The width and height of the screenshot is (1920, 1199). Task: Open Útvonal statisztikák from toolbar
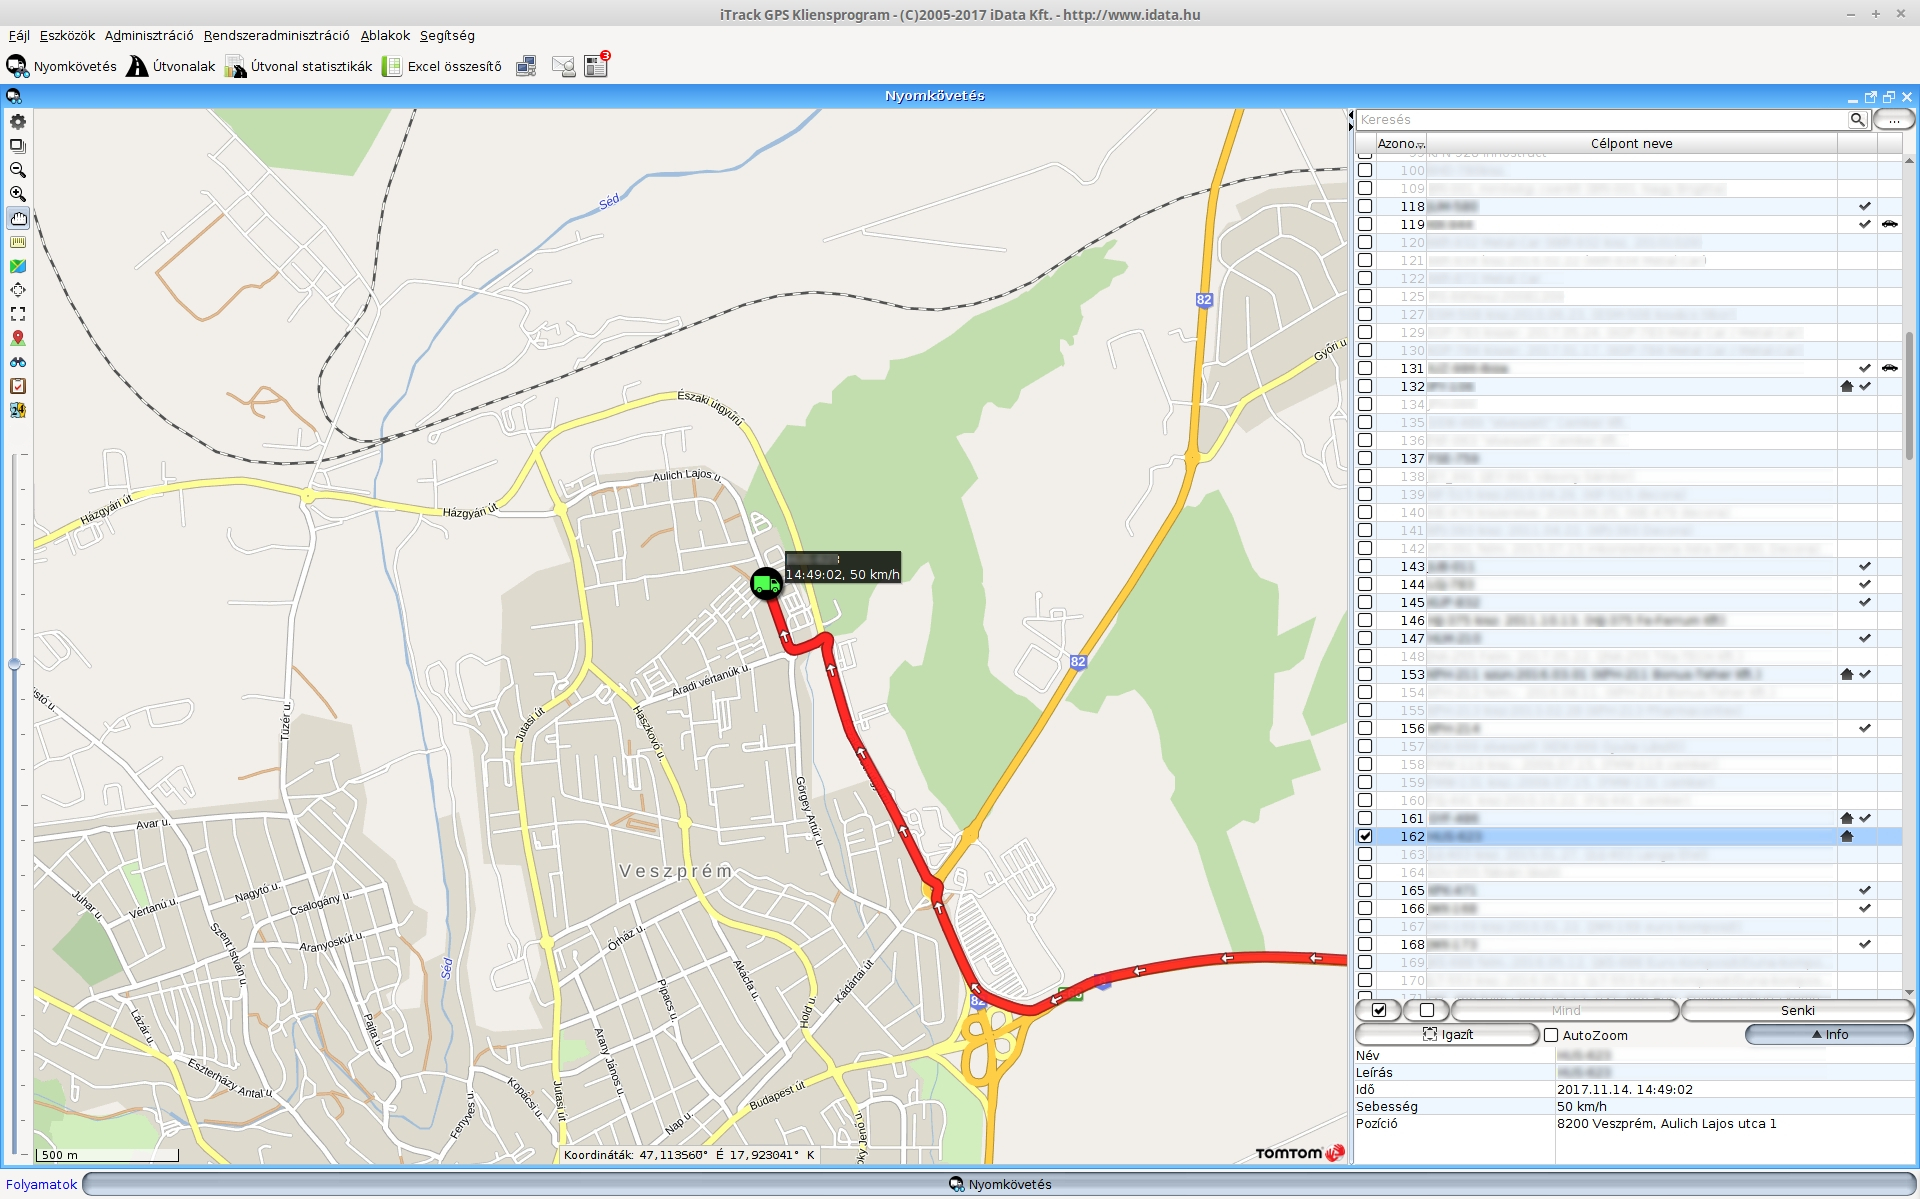298,67
